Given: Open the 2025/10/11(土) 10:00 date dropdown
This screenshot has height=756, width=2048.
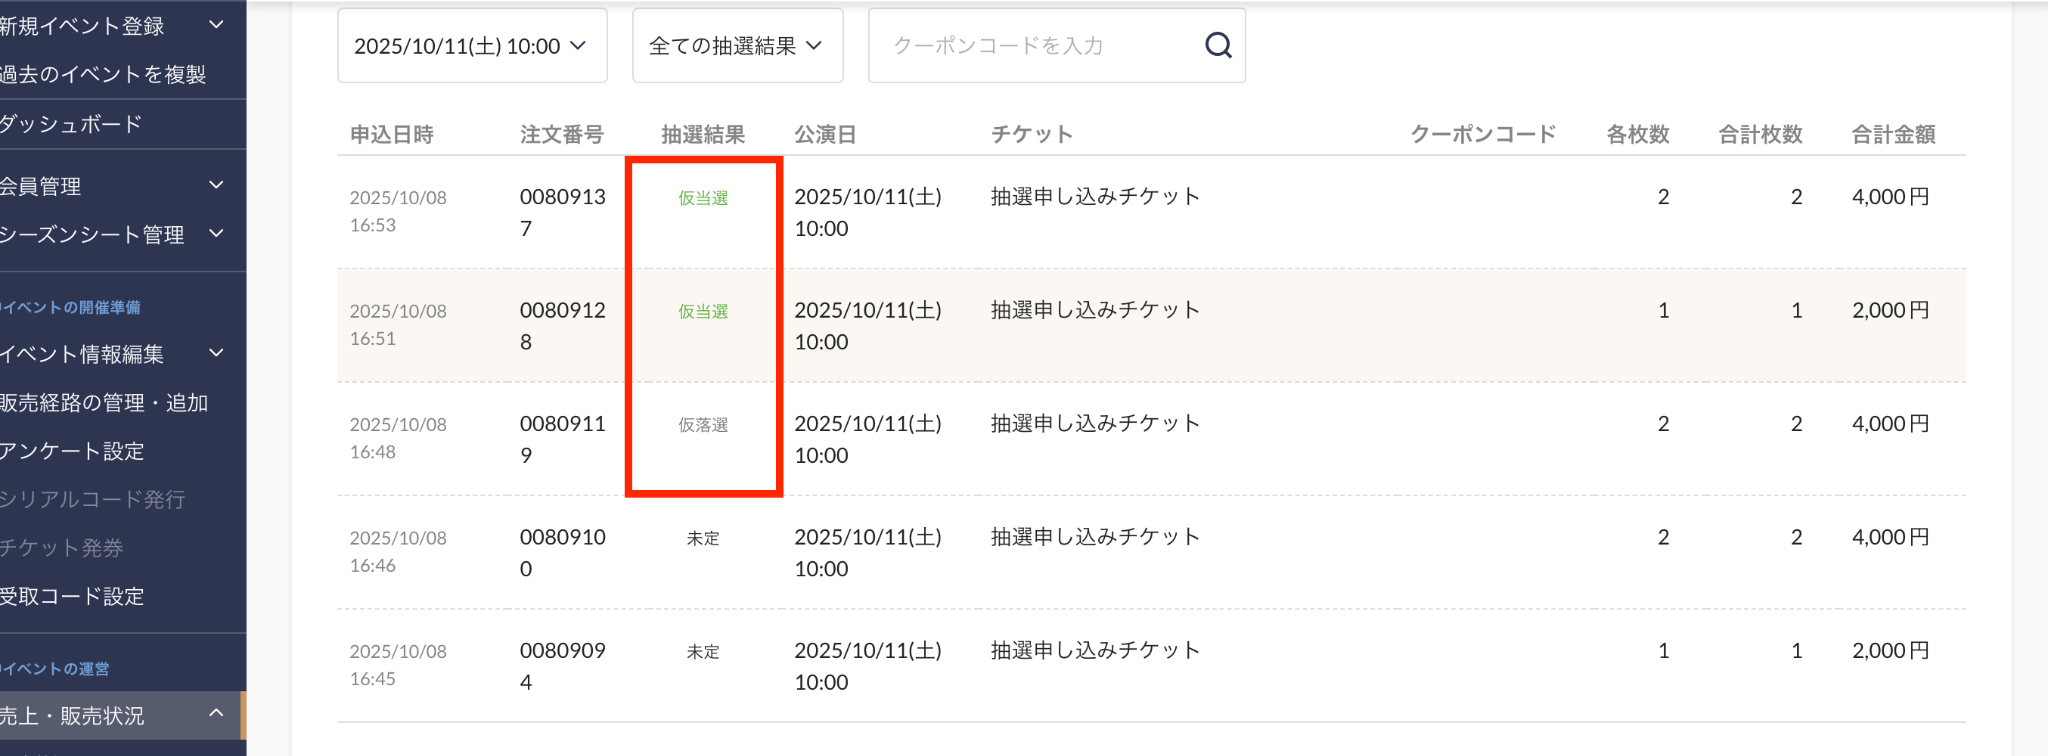Looking at the screenshot, I should click(471, 46).
